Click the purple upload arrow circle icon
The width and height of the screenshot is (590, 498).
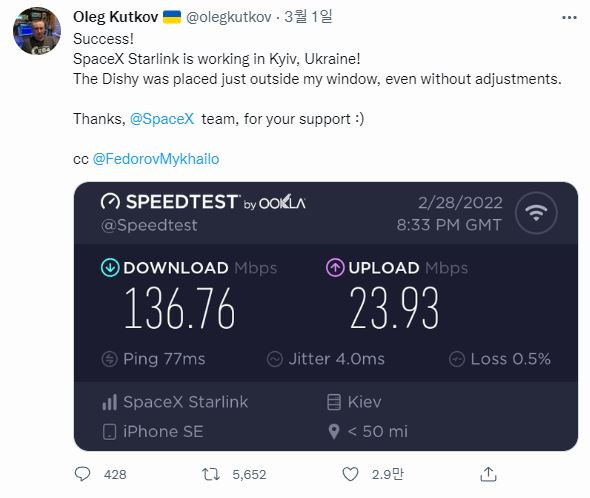335,268
